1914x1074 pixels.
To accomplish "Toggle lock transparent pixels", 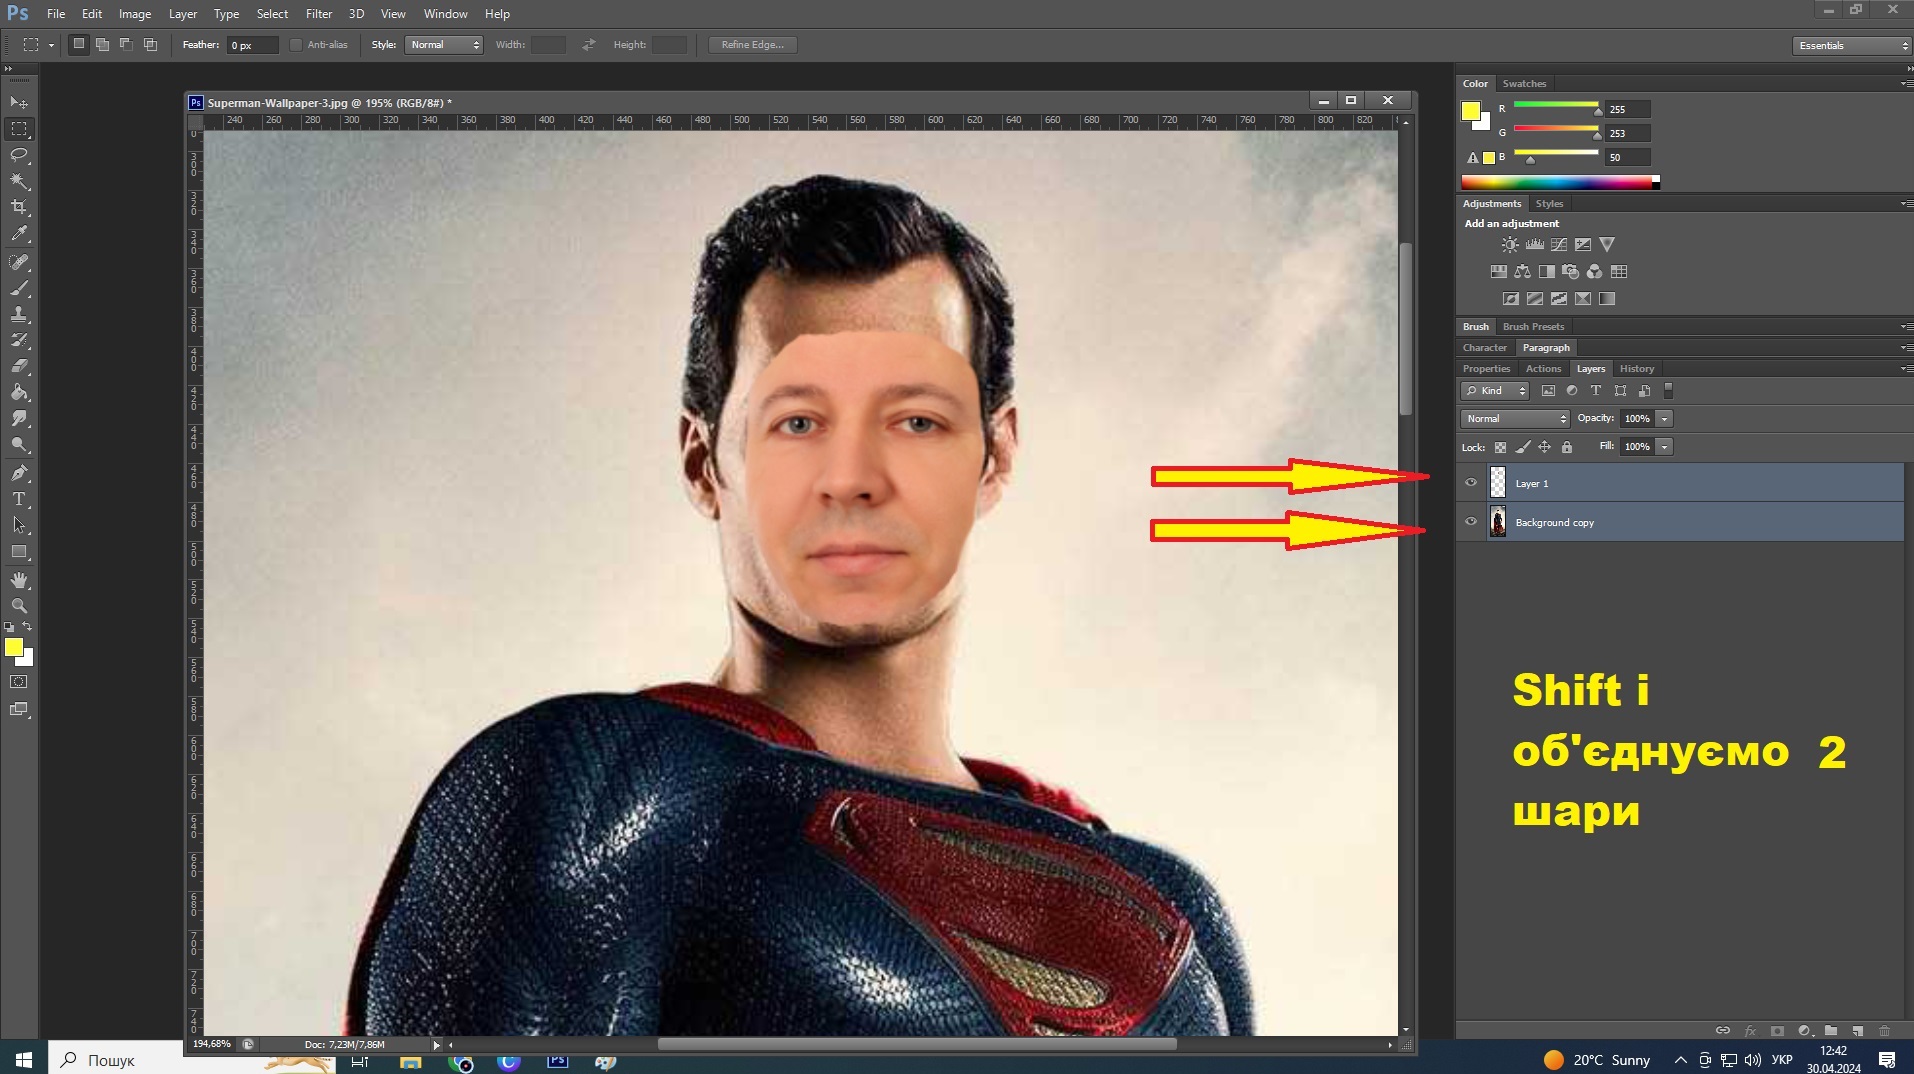I will (x=1500, y=447).
